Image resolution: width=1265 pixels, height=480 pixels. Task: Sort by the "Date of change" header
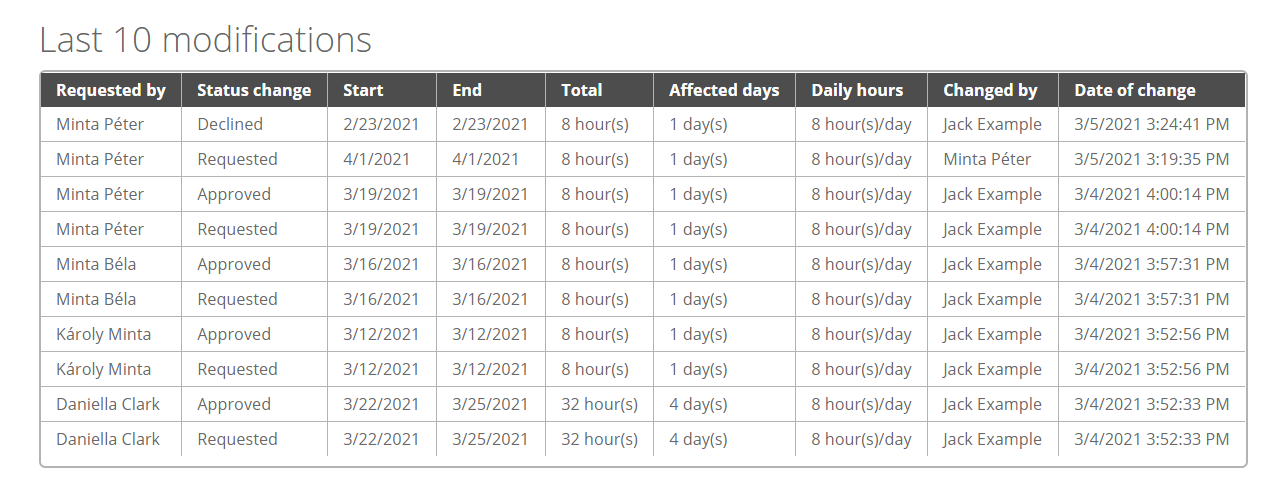[x=1135, y=90]
